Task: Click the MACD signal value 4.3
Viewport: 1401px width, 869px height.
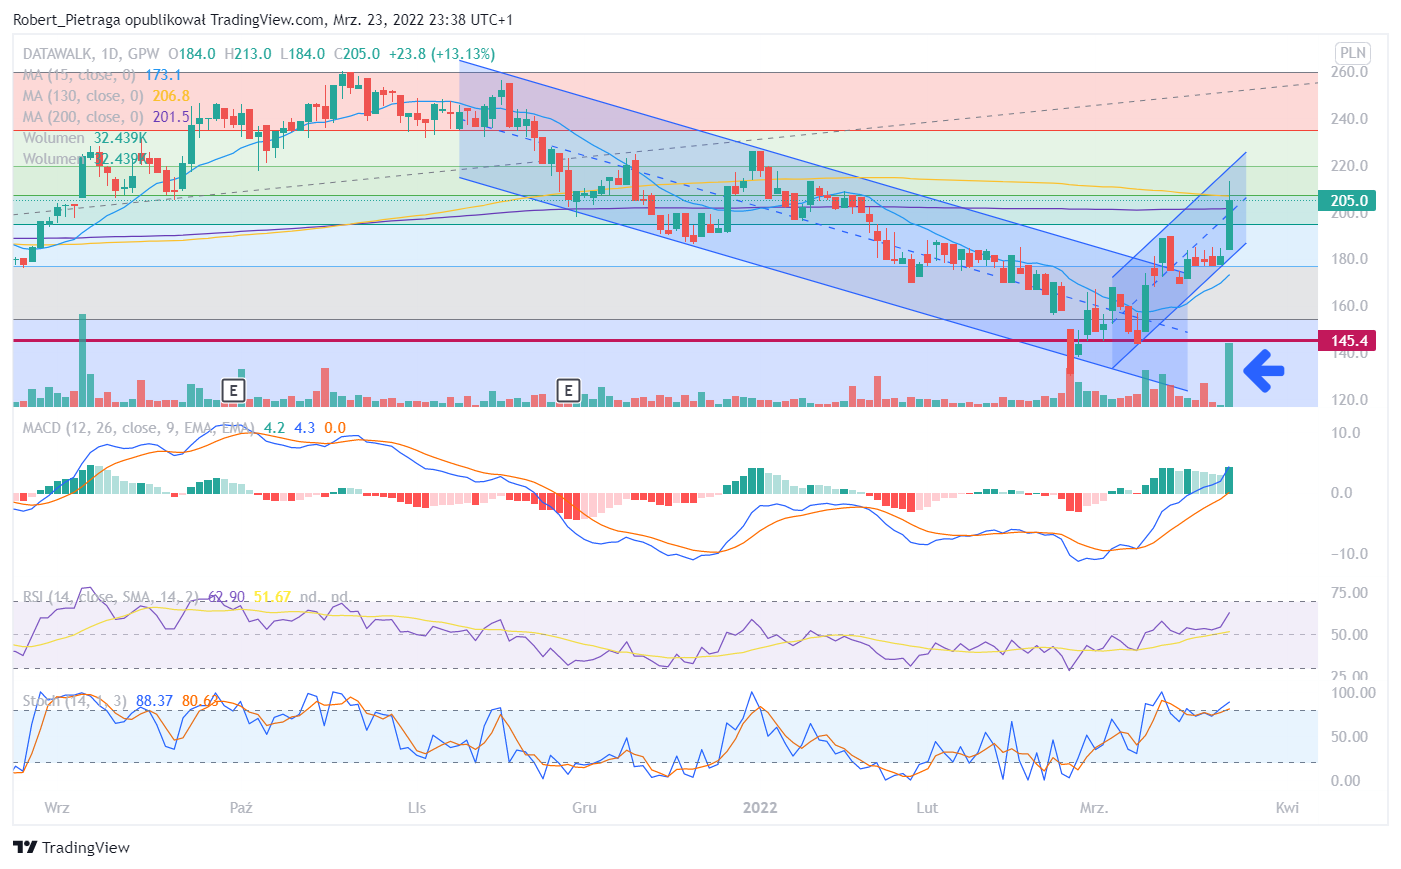Action: [304, 428]
